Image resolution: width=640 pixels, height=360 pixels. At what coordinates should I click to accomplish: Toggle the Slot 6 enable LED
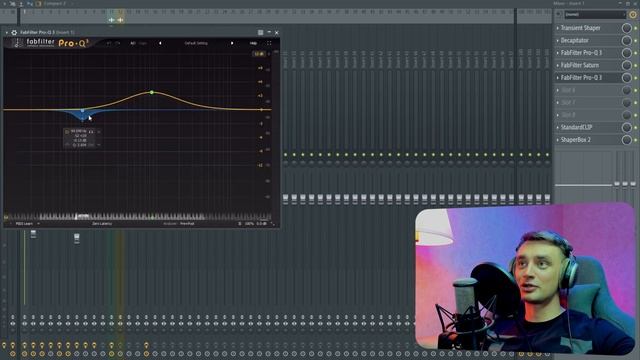[x=636, y=90]
